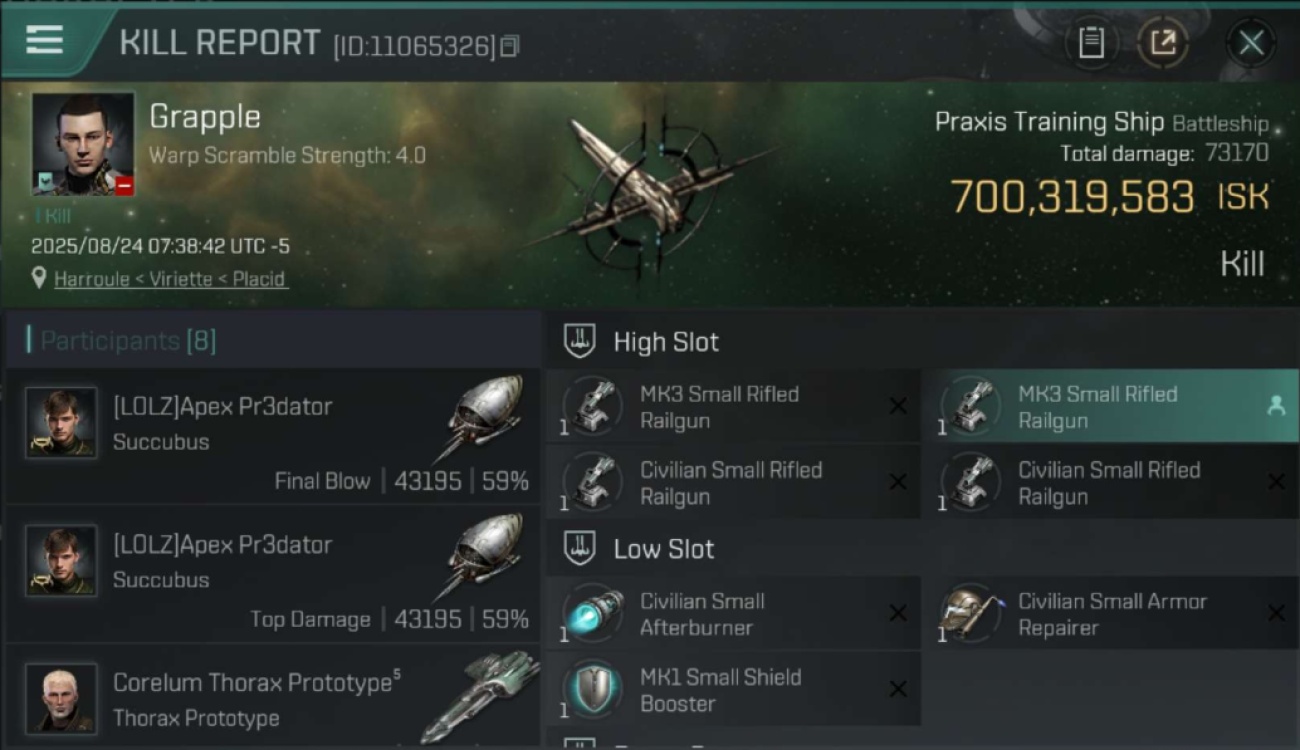The width and height of the screenshot is (1300, 750).
Task: Select the highlighted MK3 Small Rifled Railgun
Action: (1109, 406)
